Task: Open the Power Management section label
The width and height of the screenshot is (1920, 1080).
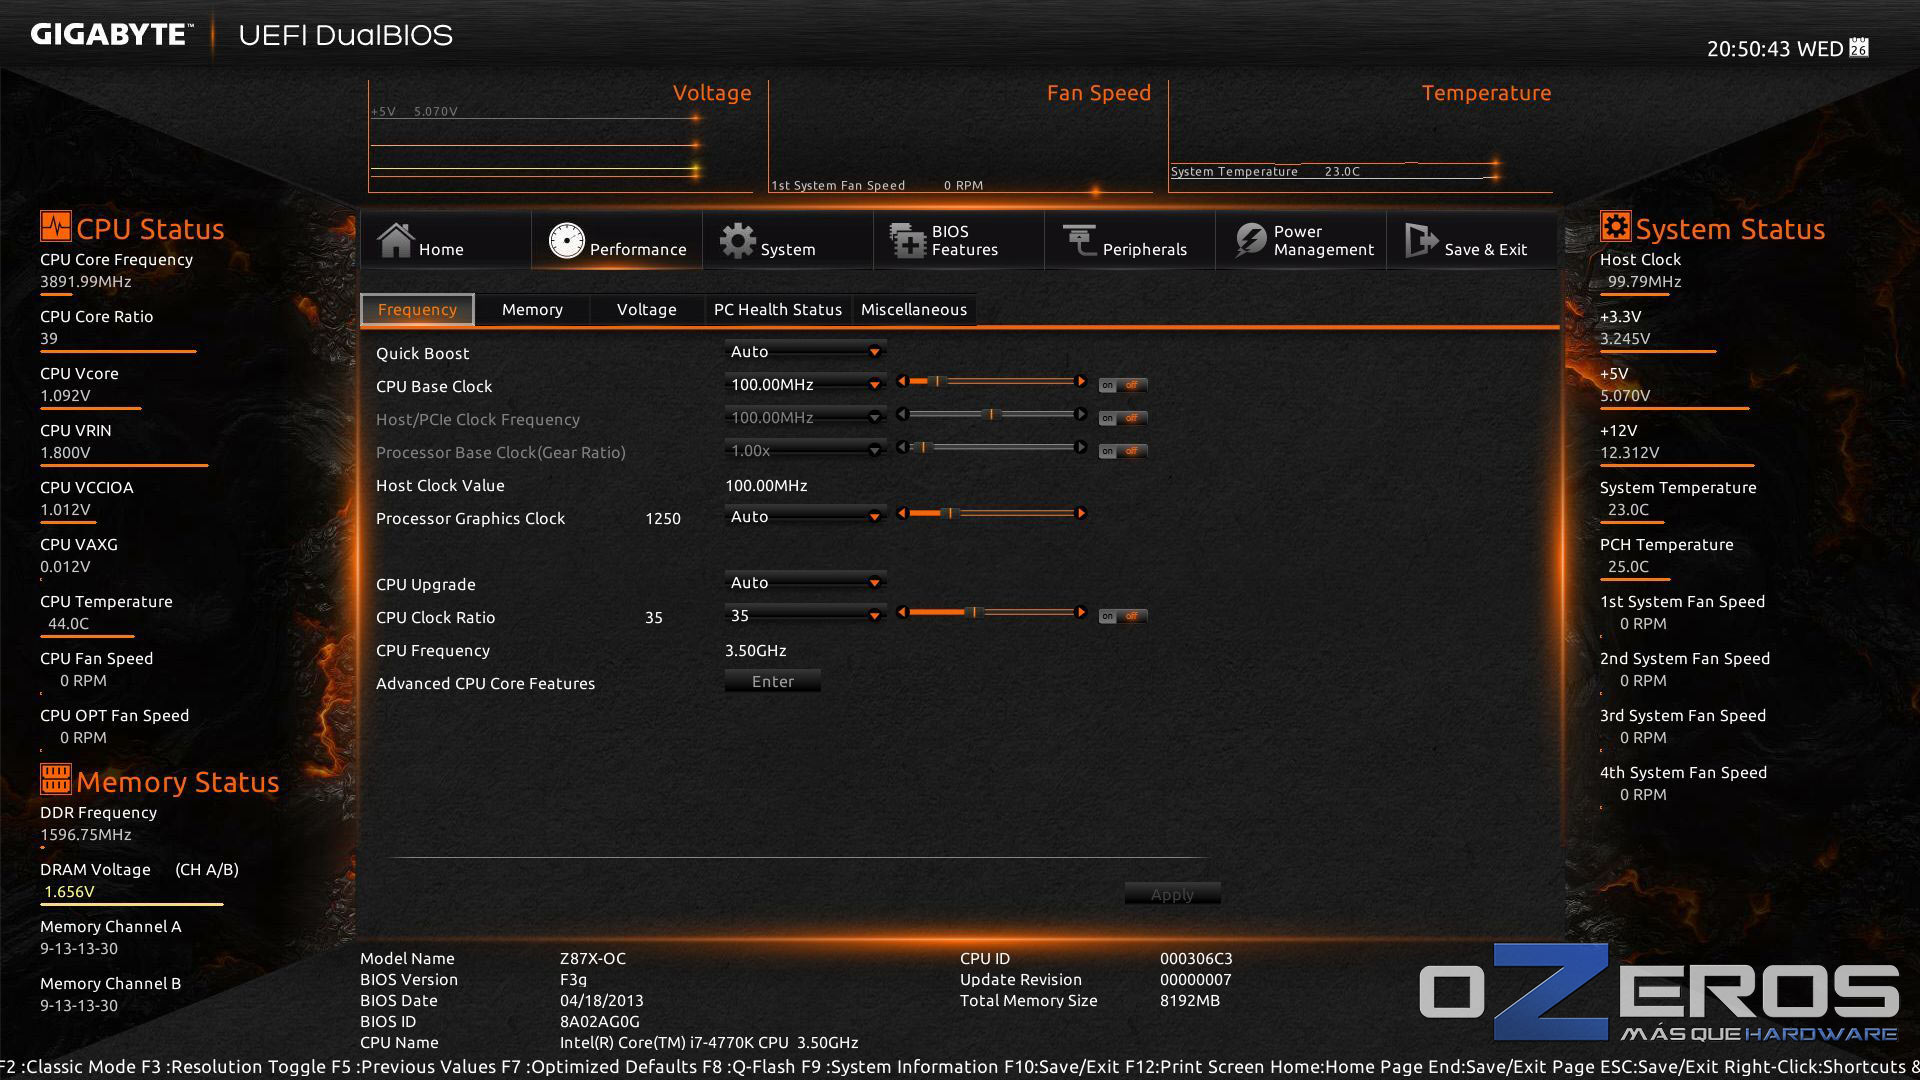Action: click(x=1323, y=240)
